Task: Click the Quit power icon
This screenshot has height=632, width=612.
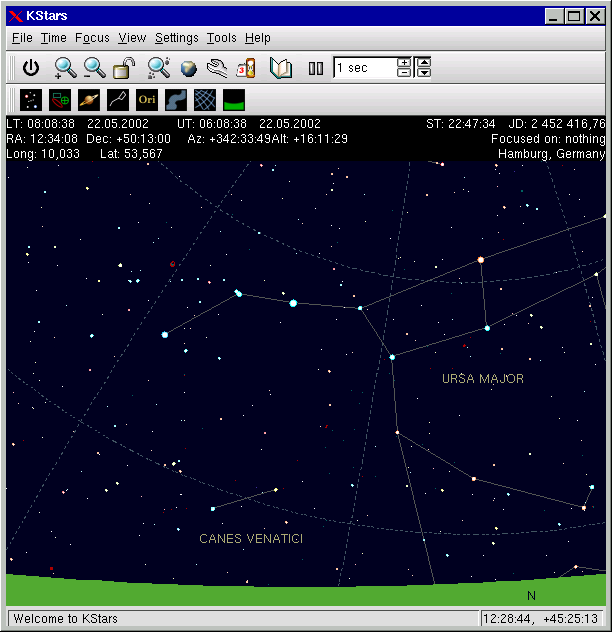Action: pos(31,68)
